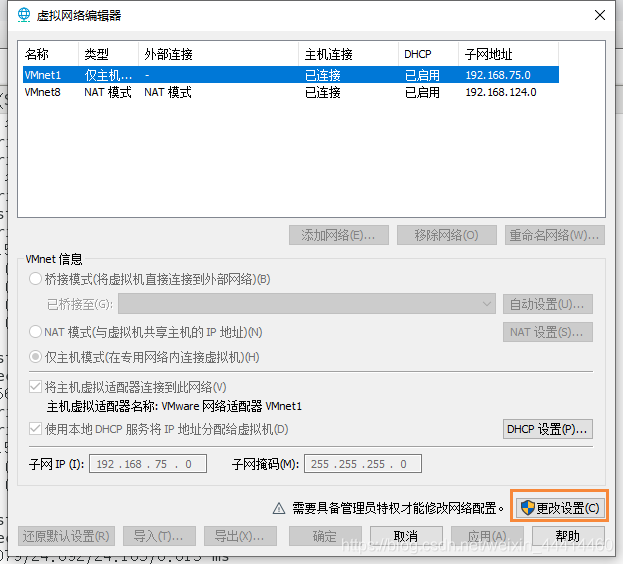Click the 已连接 cell in VMnet8 row
Screen dimensions: 623x564
tap(323, 92)
